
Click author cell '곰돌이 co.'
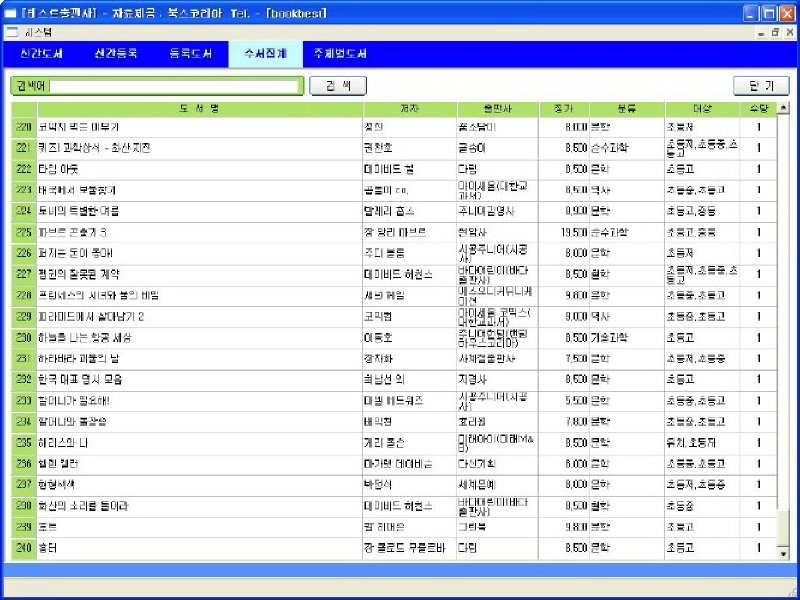(x=410, y=190)
